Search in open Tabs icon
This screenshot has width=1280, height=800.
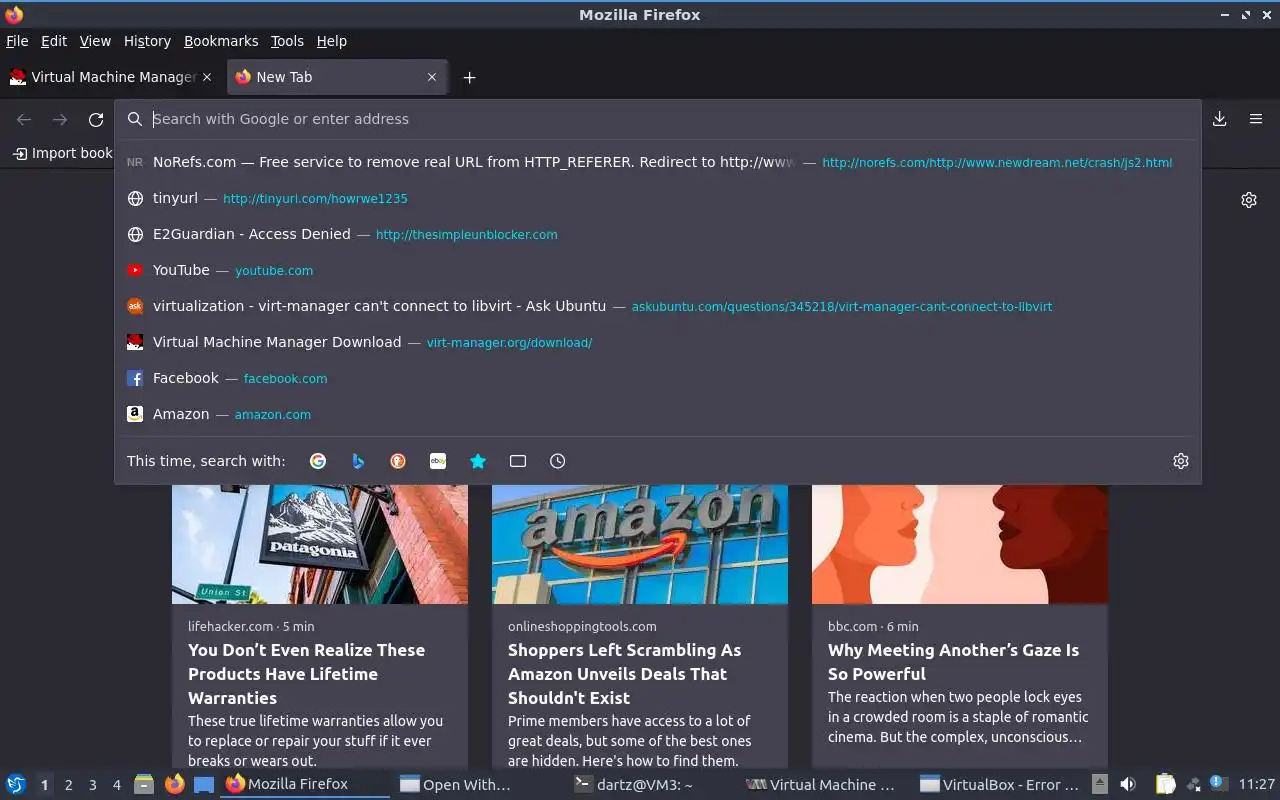[x=518, y=461]
